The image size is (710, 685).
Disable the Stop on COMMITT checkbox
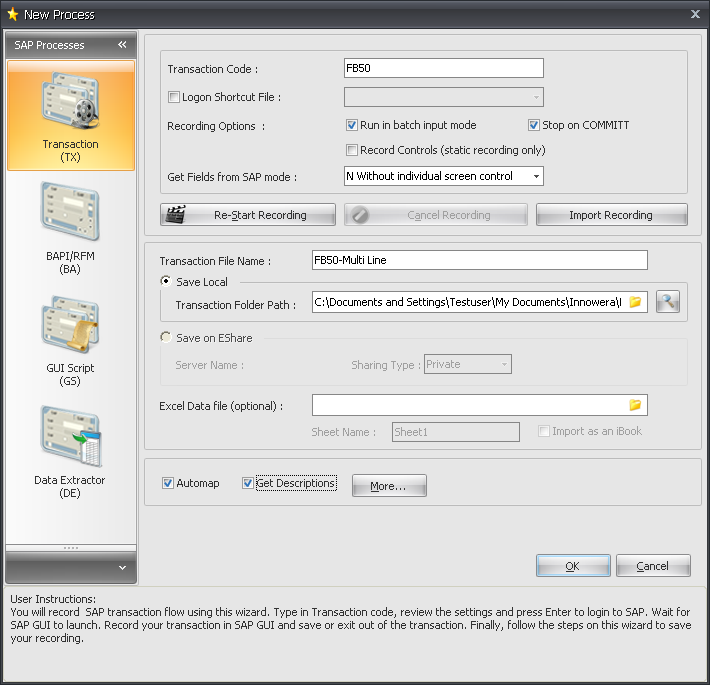[534, 126]
